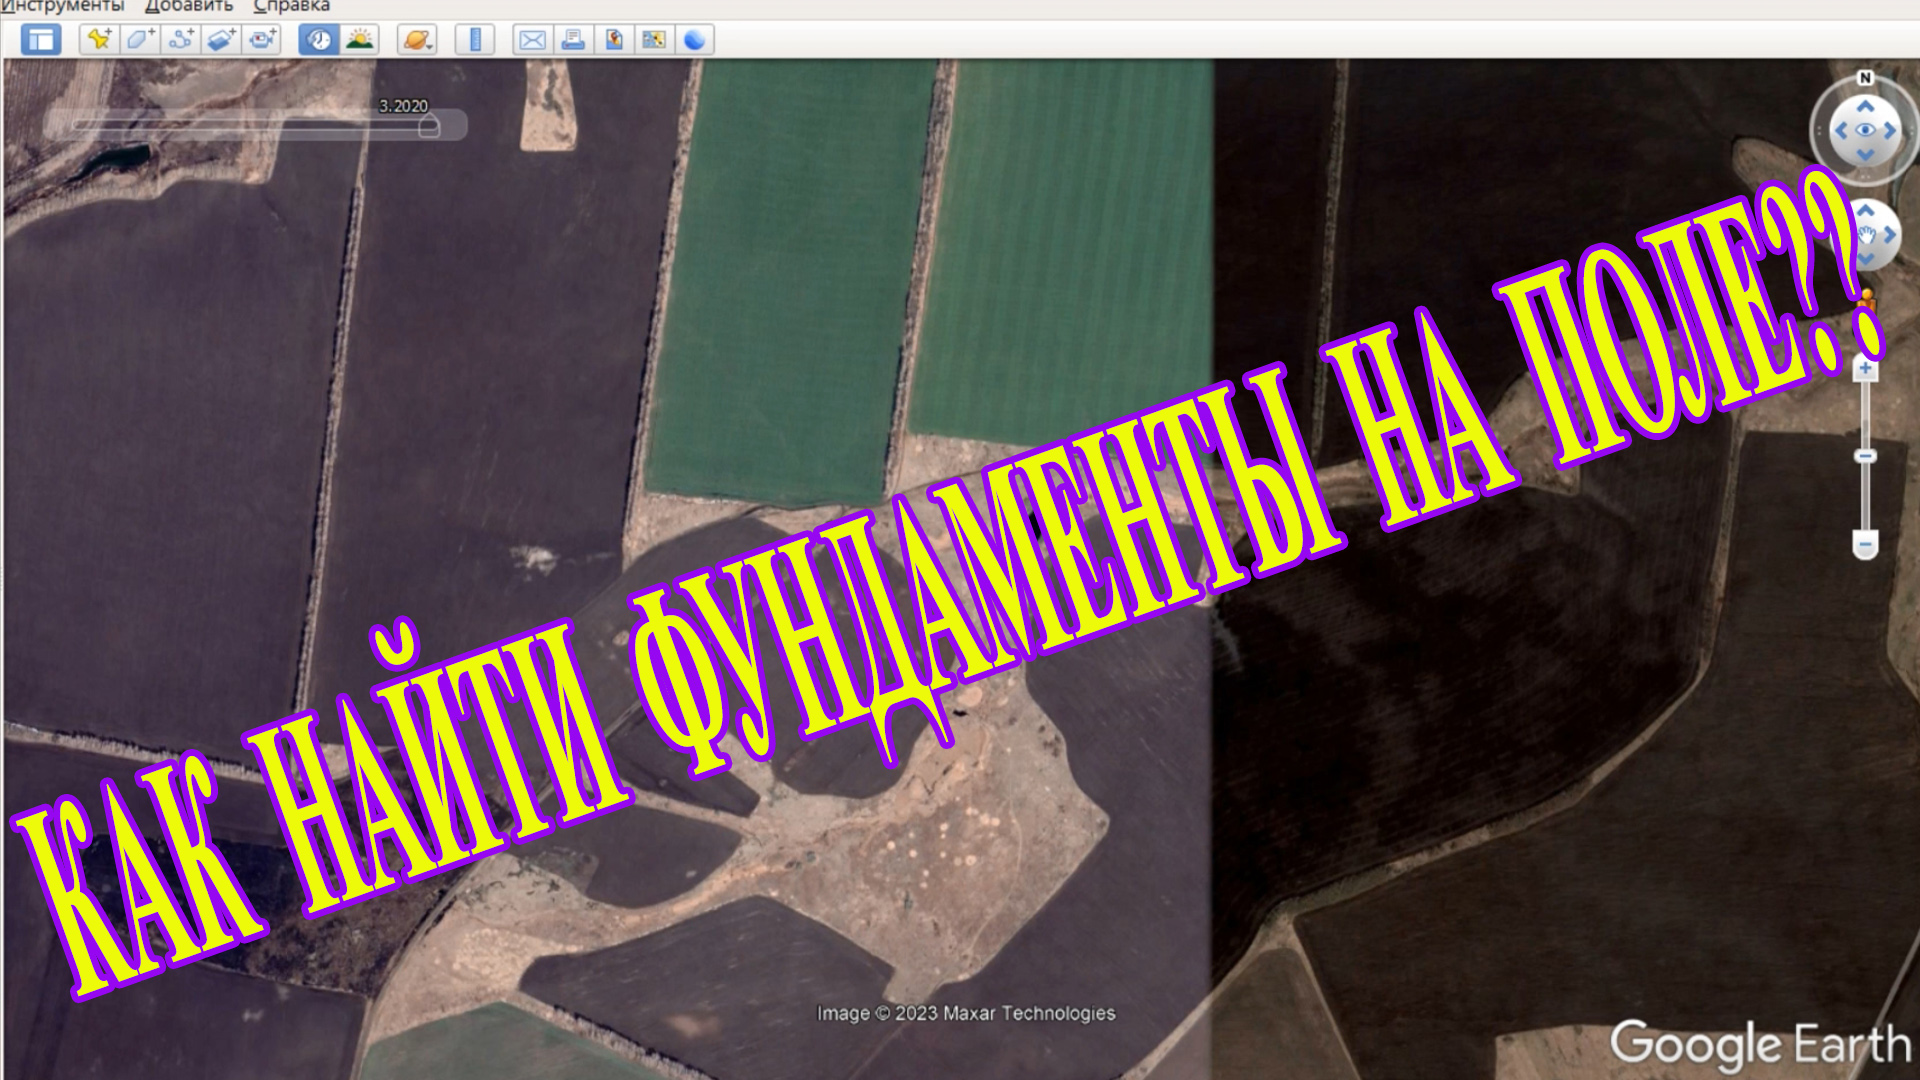1920x1080 pixels.
Task: Open planet selection dropdown
Action: pos(417,40)
